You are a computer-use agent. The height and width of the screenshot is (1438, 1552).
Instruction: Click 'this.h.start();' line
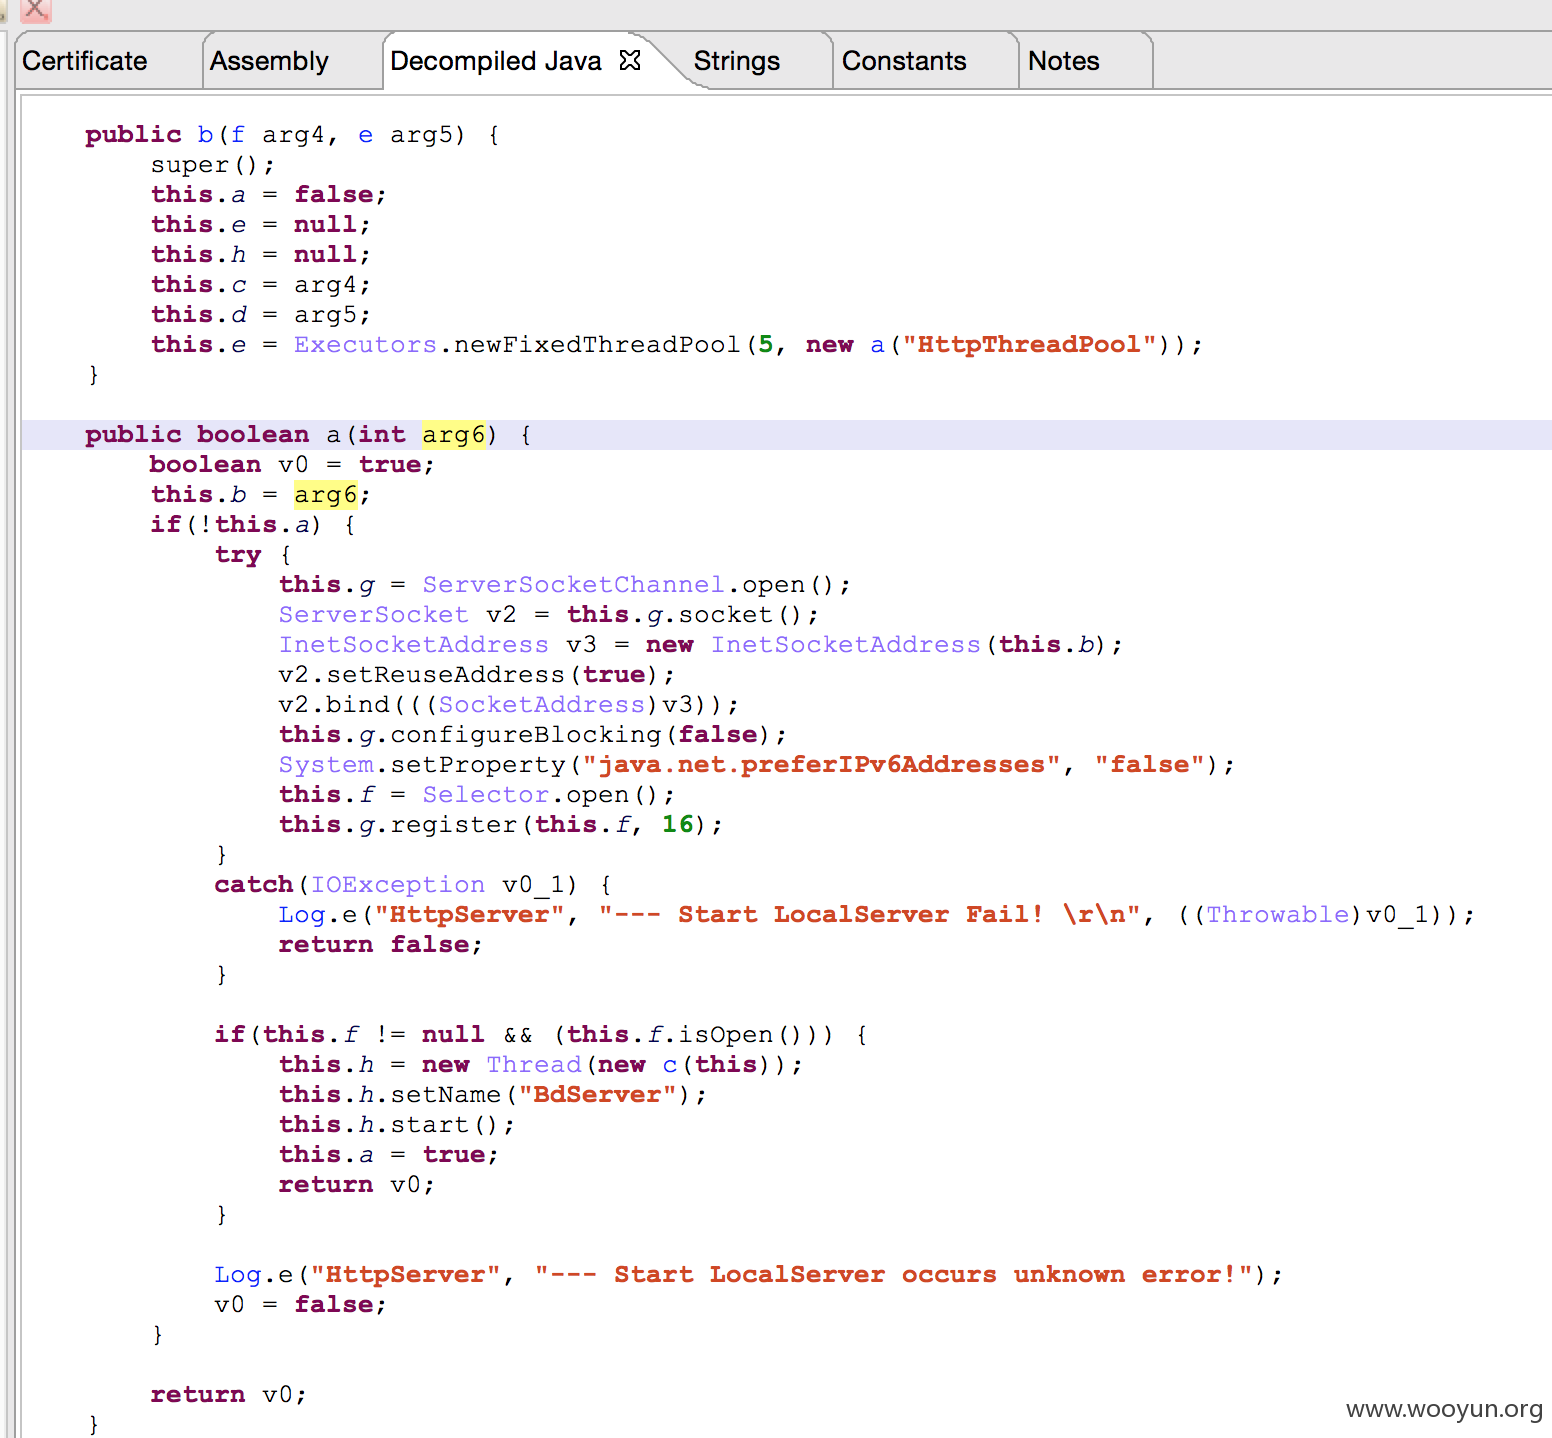pos(397,1124)
